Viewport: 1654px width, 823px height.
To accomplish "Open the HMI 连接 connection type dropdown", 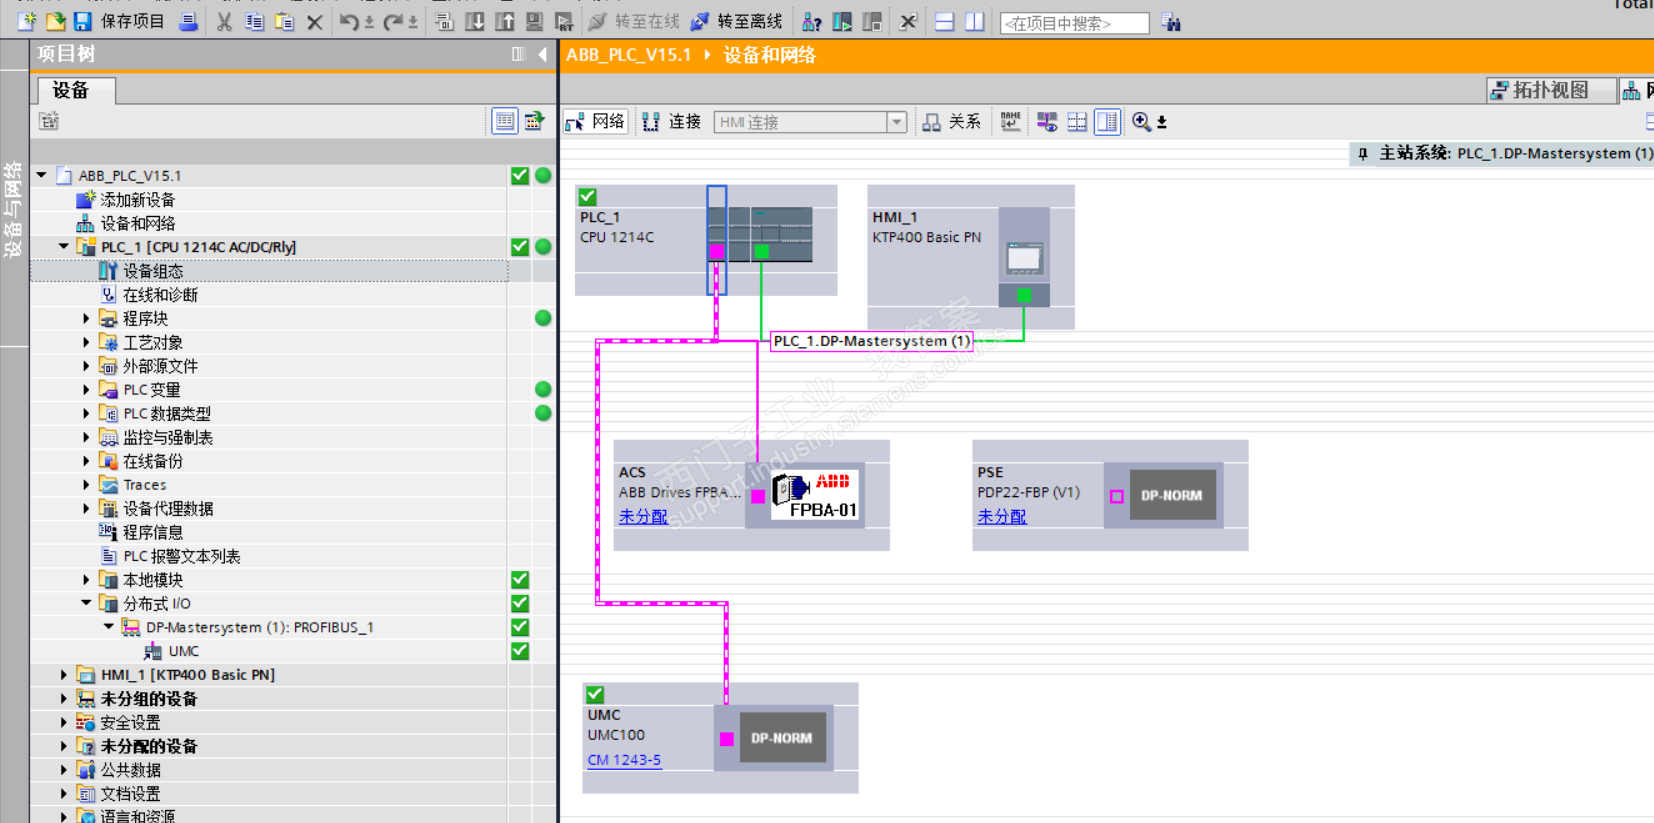I will [x=897, y=122].
